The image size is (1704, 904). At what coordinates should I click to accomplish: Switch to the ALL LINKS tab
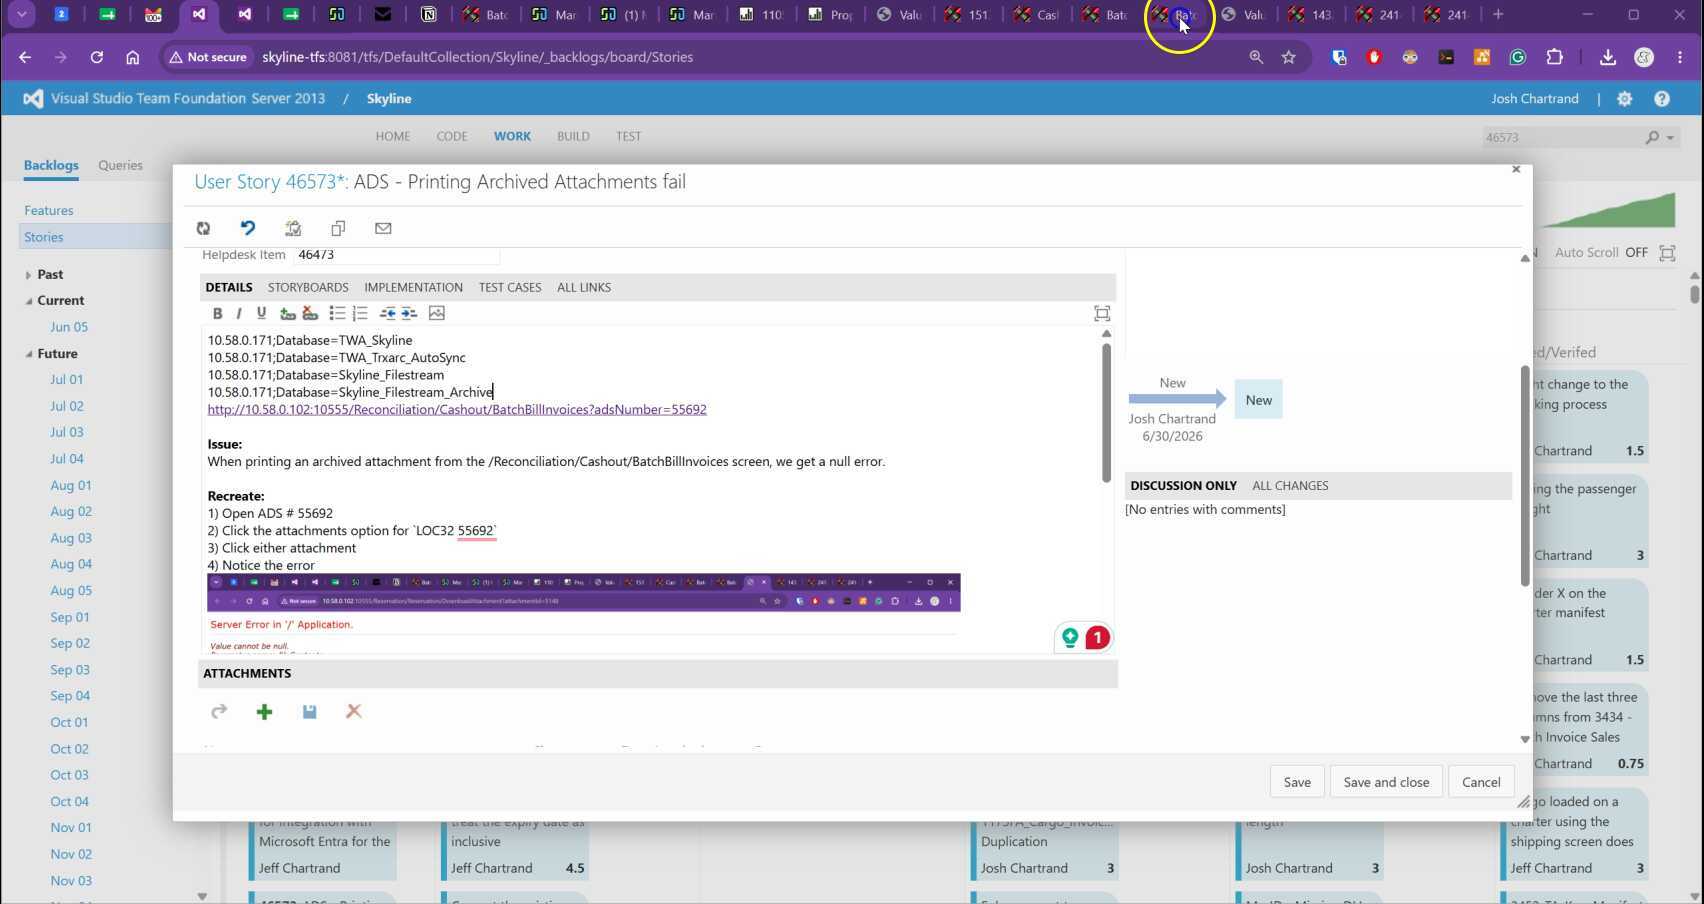(584, 288)
